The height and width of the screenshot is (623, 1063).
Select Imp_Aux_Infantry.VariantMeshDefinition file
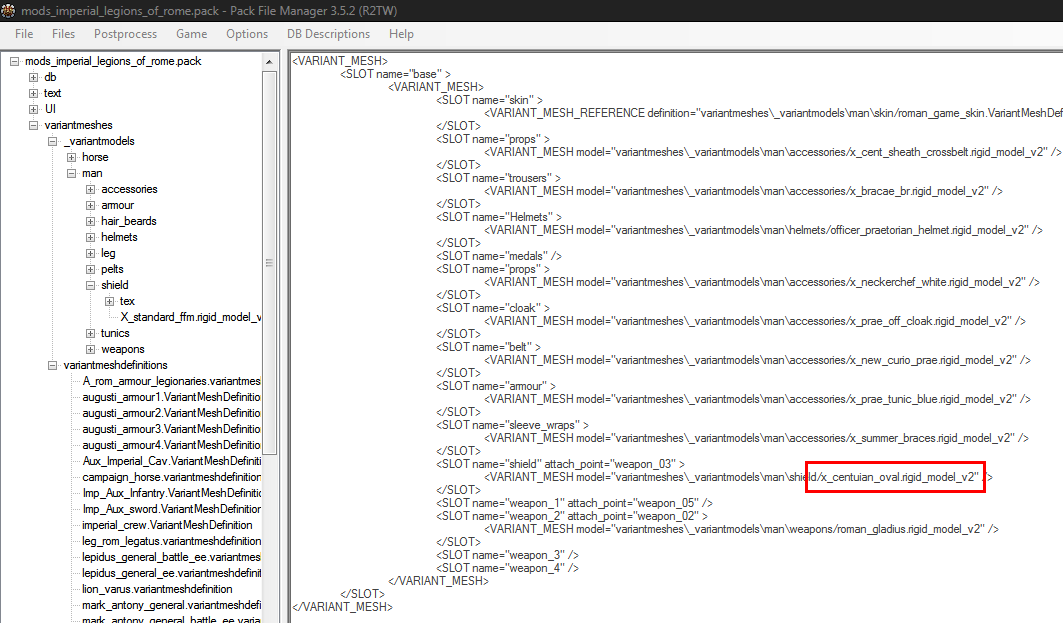click(172, 493)
